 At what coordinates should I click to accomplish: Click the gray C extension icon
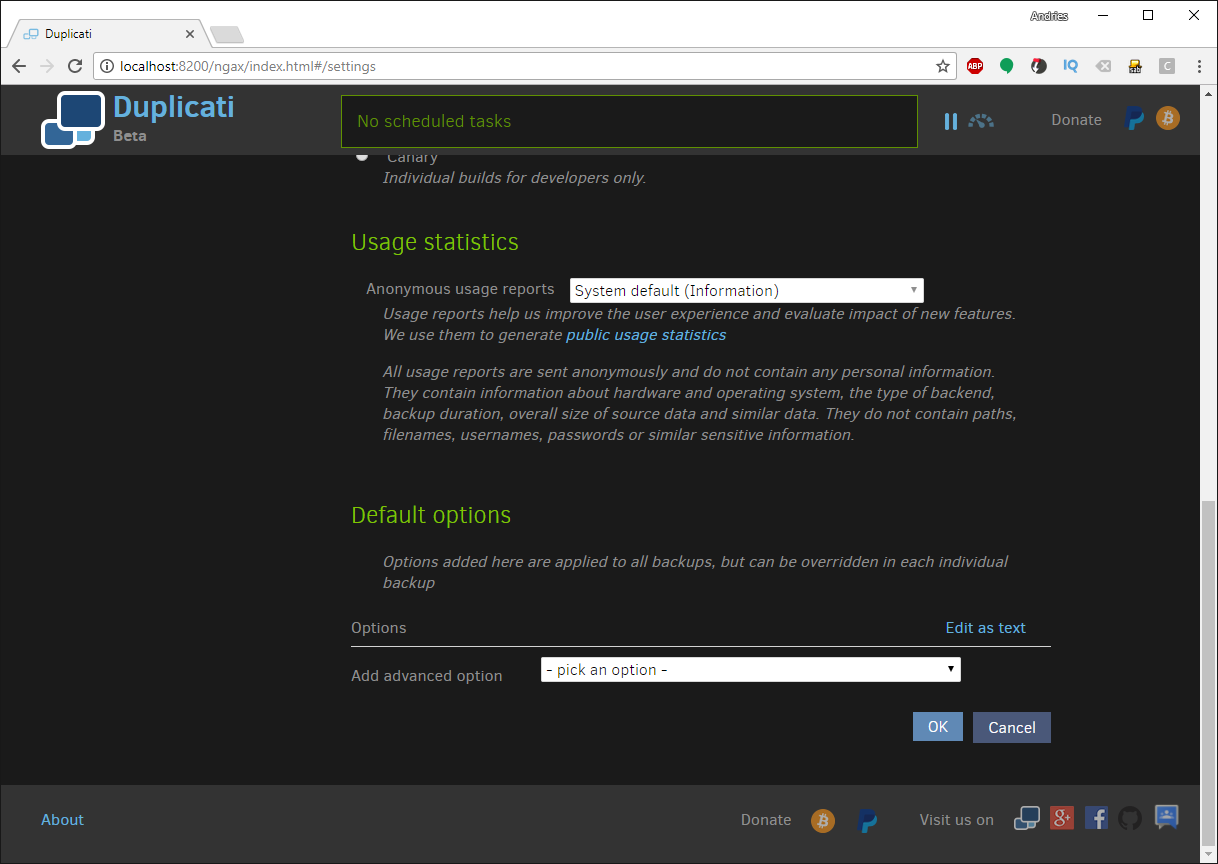coord(1167,66)
